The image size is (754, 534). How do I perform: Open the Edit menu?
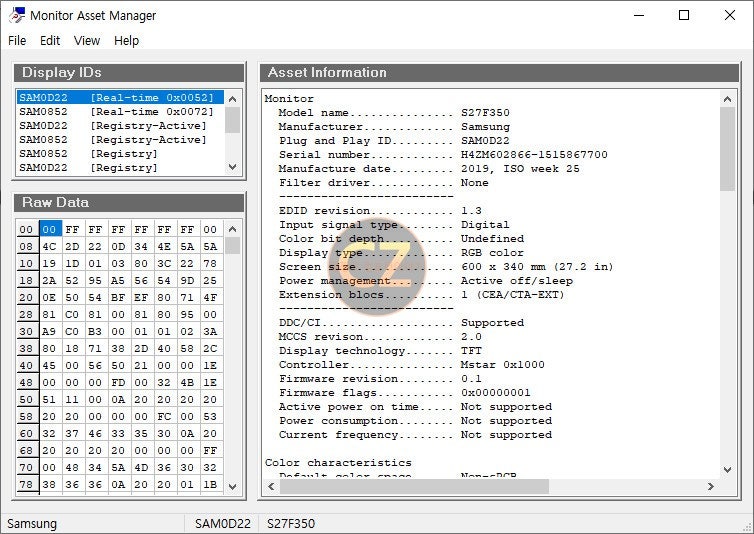click(x=50, y=41)
